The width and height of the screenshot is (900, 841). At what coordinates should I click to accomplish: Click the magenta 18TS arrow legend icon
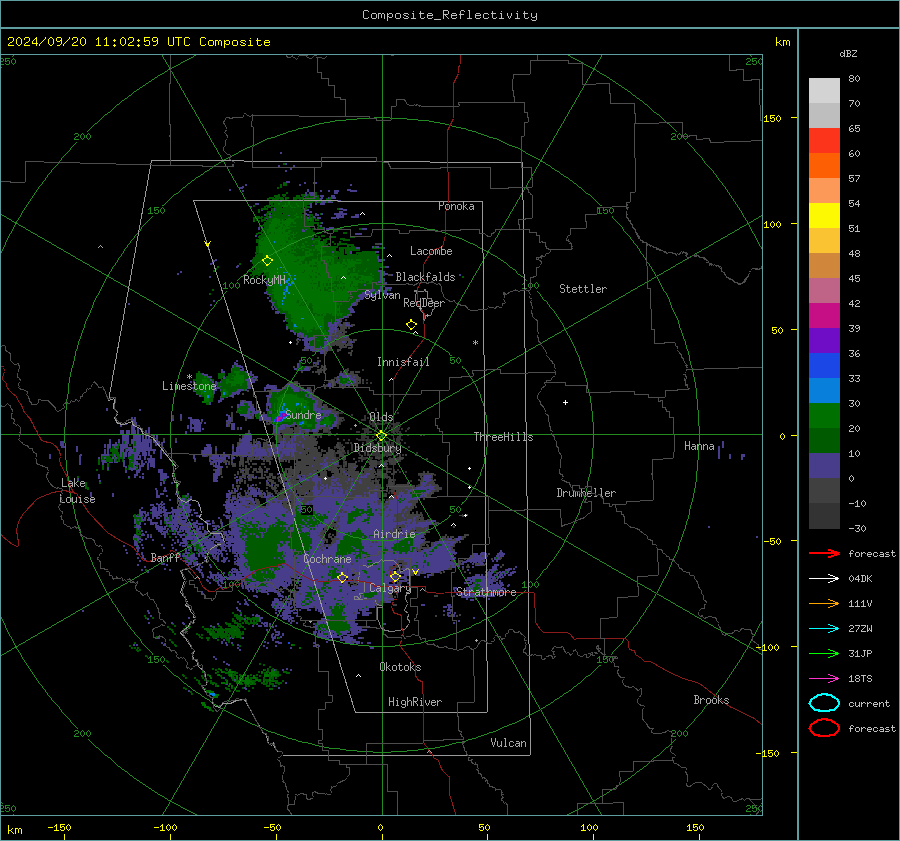[824, 679]
